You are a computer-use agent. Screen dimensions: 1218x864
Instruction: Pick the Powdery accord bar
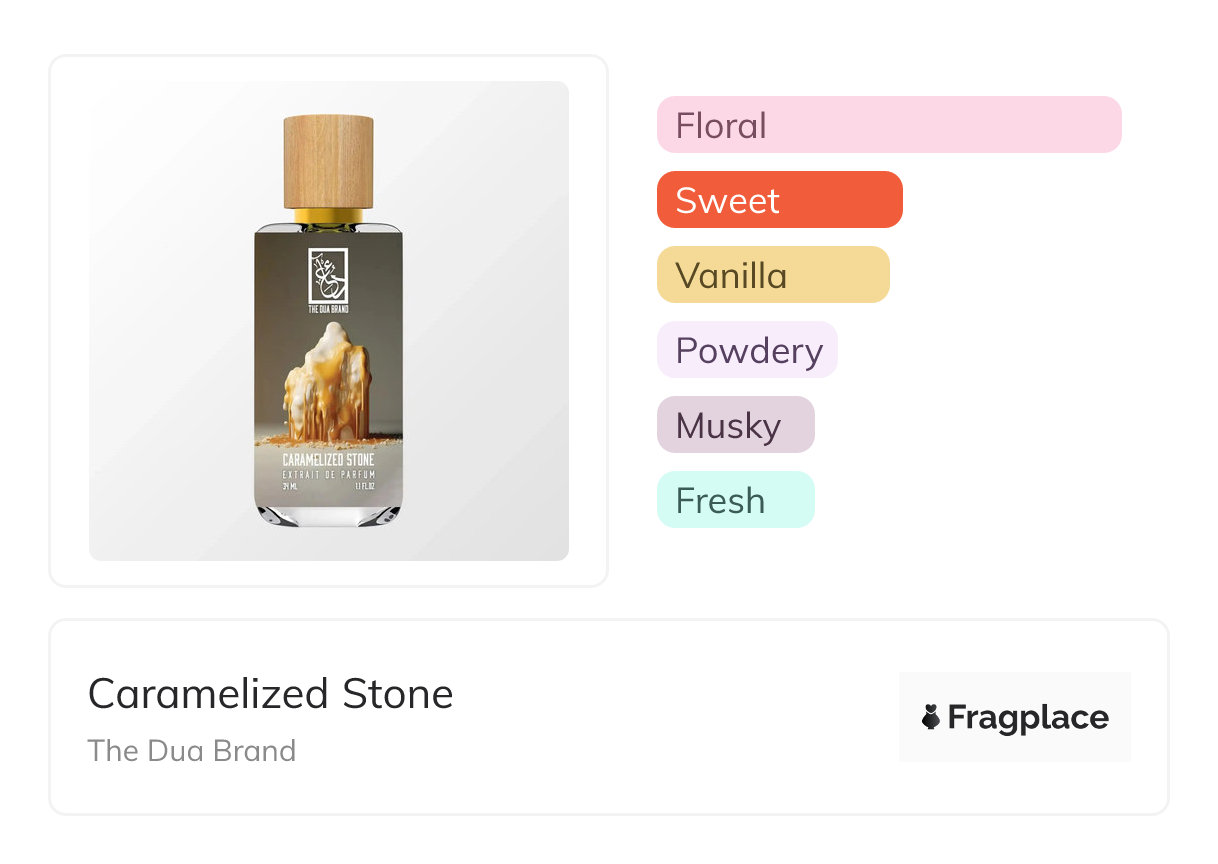(747, 350)
